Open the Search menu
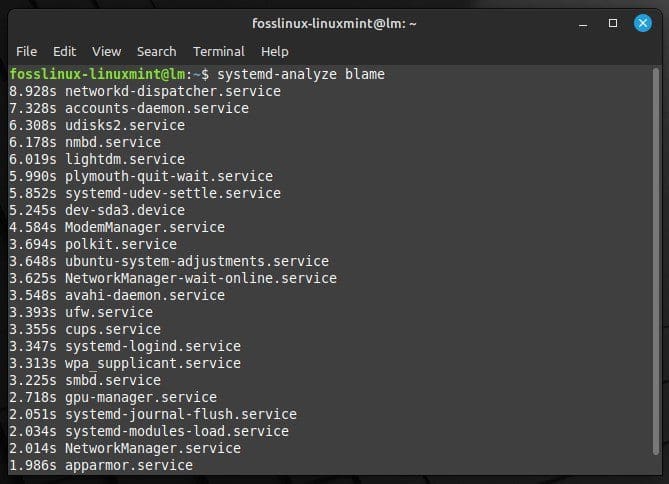Viewport: 669px width, 484px height. coord(156,52)
